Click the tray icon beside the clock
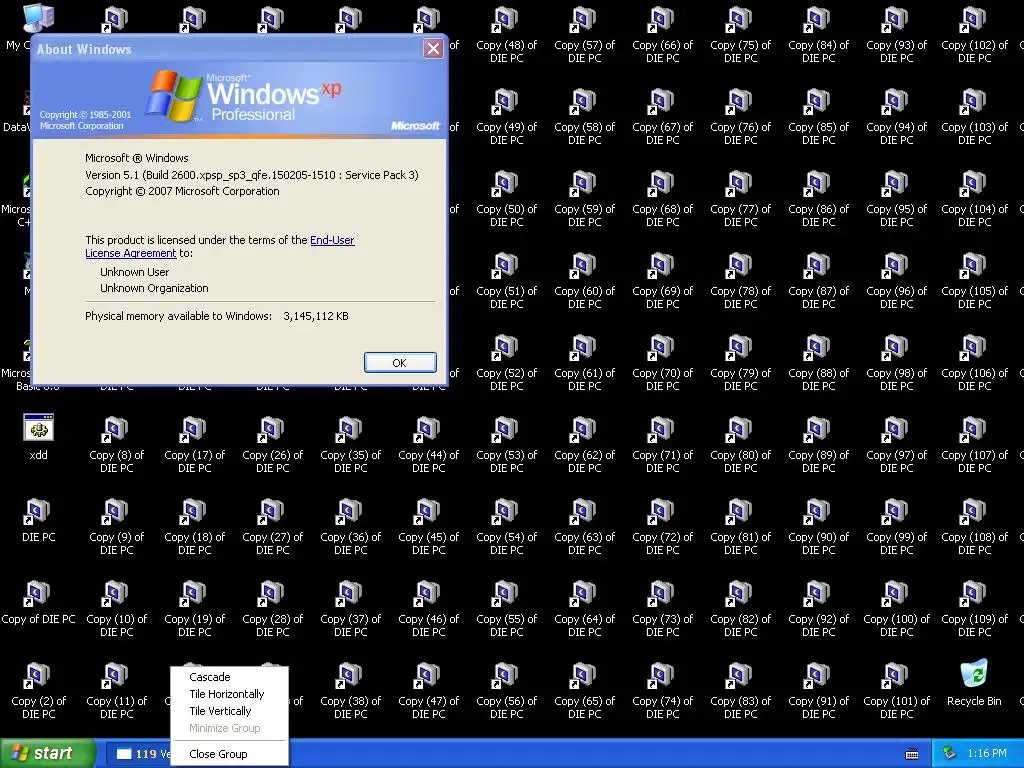Image resolution: width=1024 pixels, height=768 pixels. tap(950, 754)
